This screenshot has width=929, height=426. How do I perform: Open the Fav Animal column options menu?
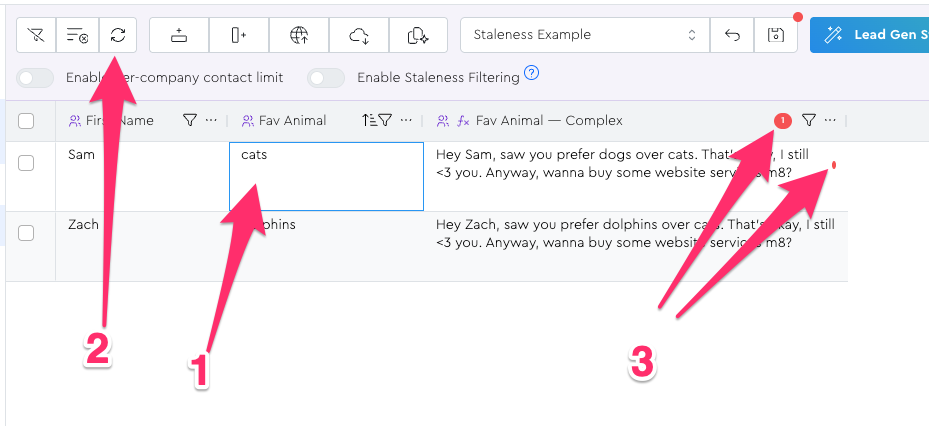pos(406,120)
